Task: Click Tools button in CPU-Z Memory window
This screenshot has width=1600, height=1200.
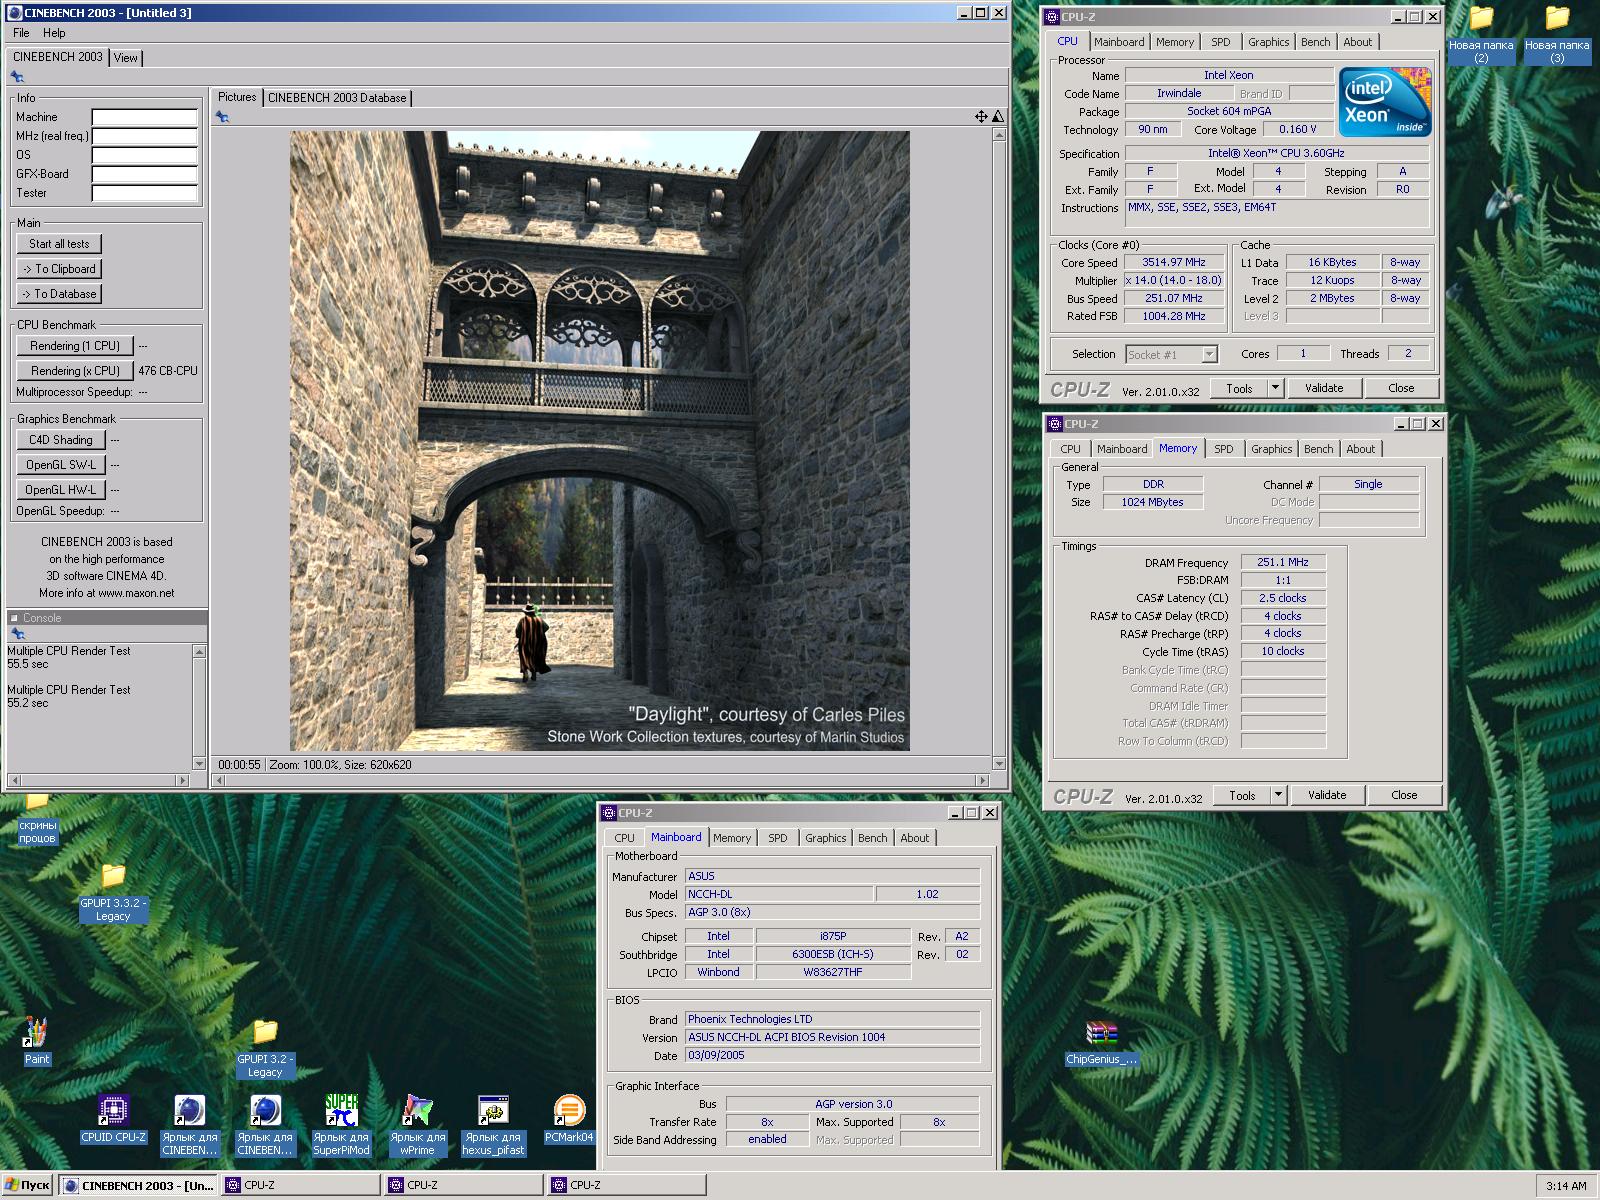Action: [1242, 795]
